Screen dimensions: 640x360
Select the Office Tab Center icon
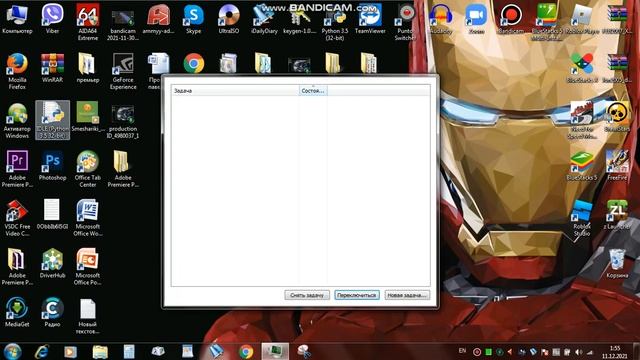(88, 169)
